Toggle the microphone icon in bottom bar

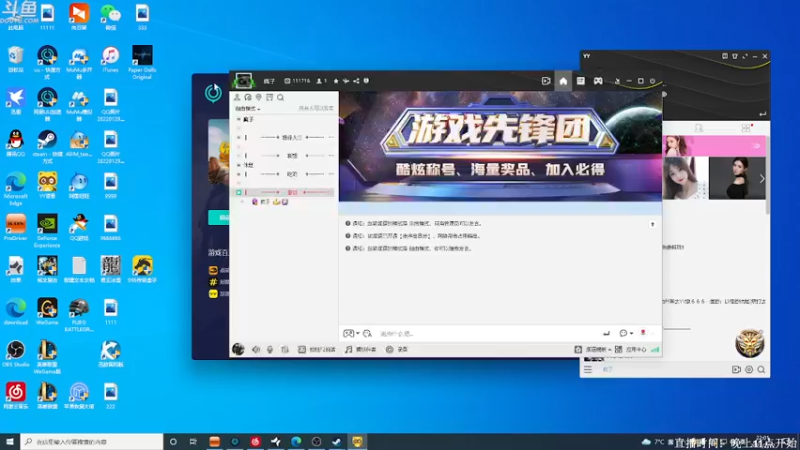point(270,349)
